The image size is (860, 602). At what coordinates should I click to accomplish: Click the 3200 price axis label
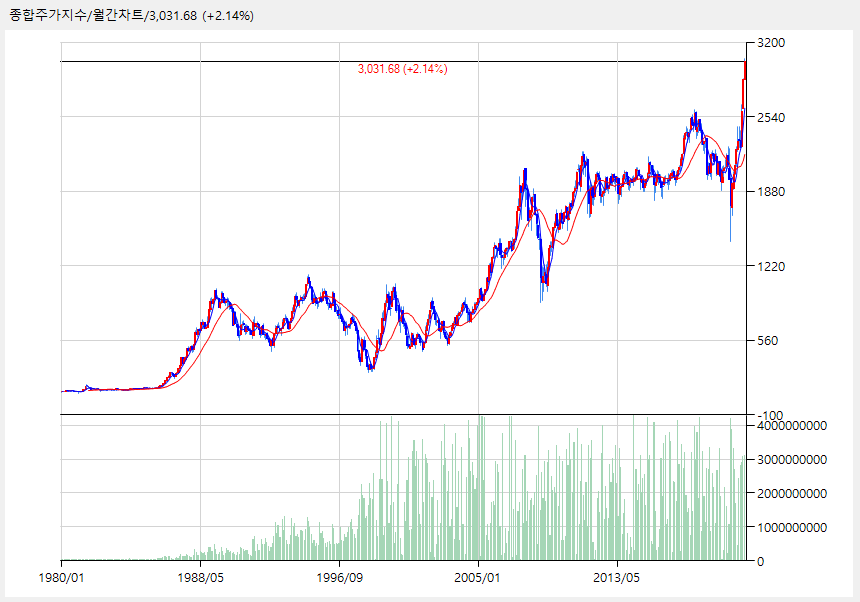pos(771,43)
